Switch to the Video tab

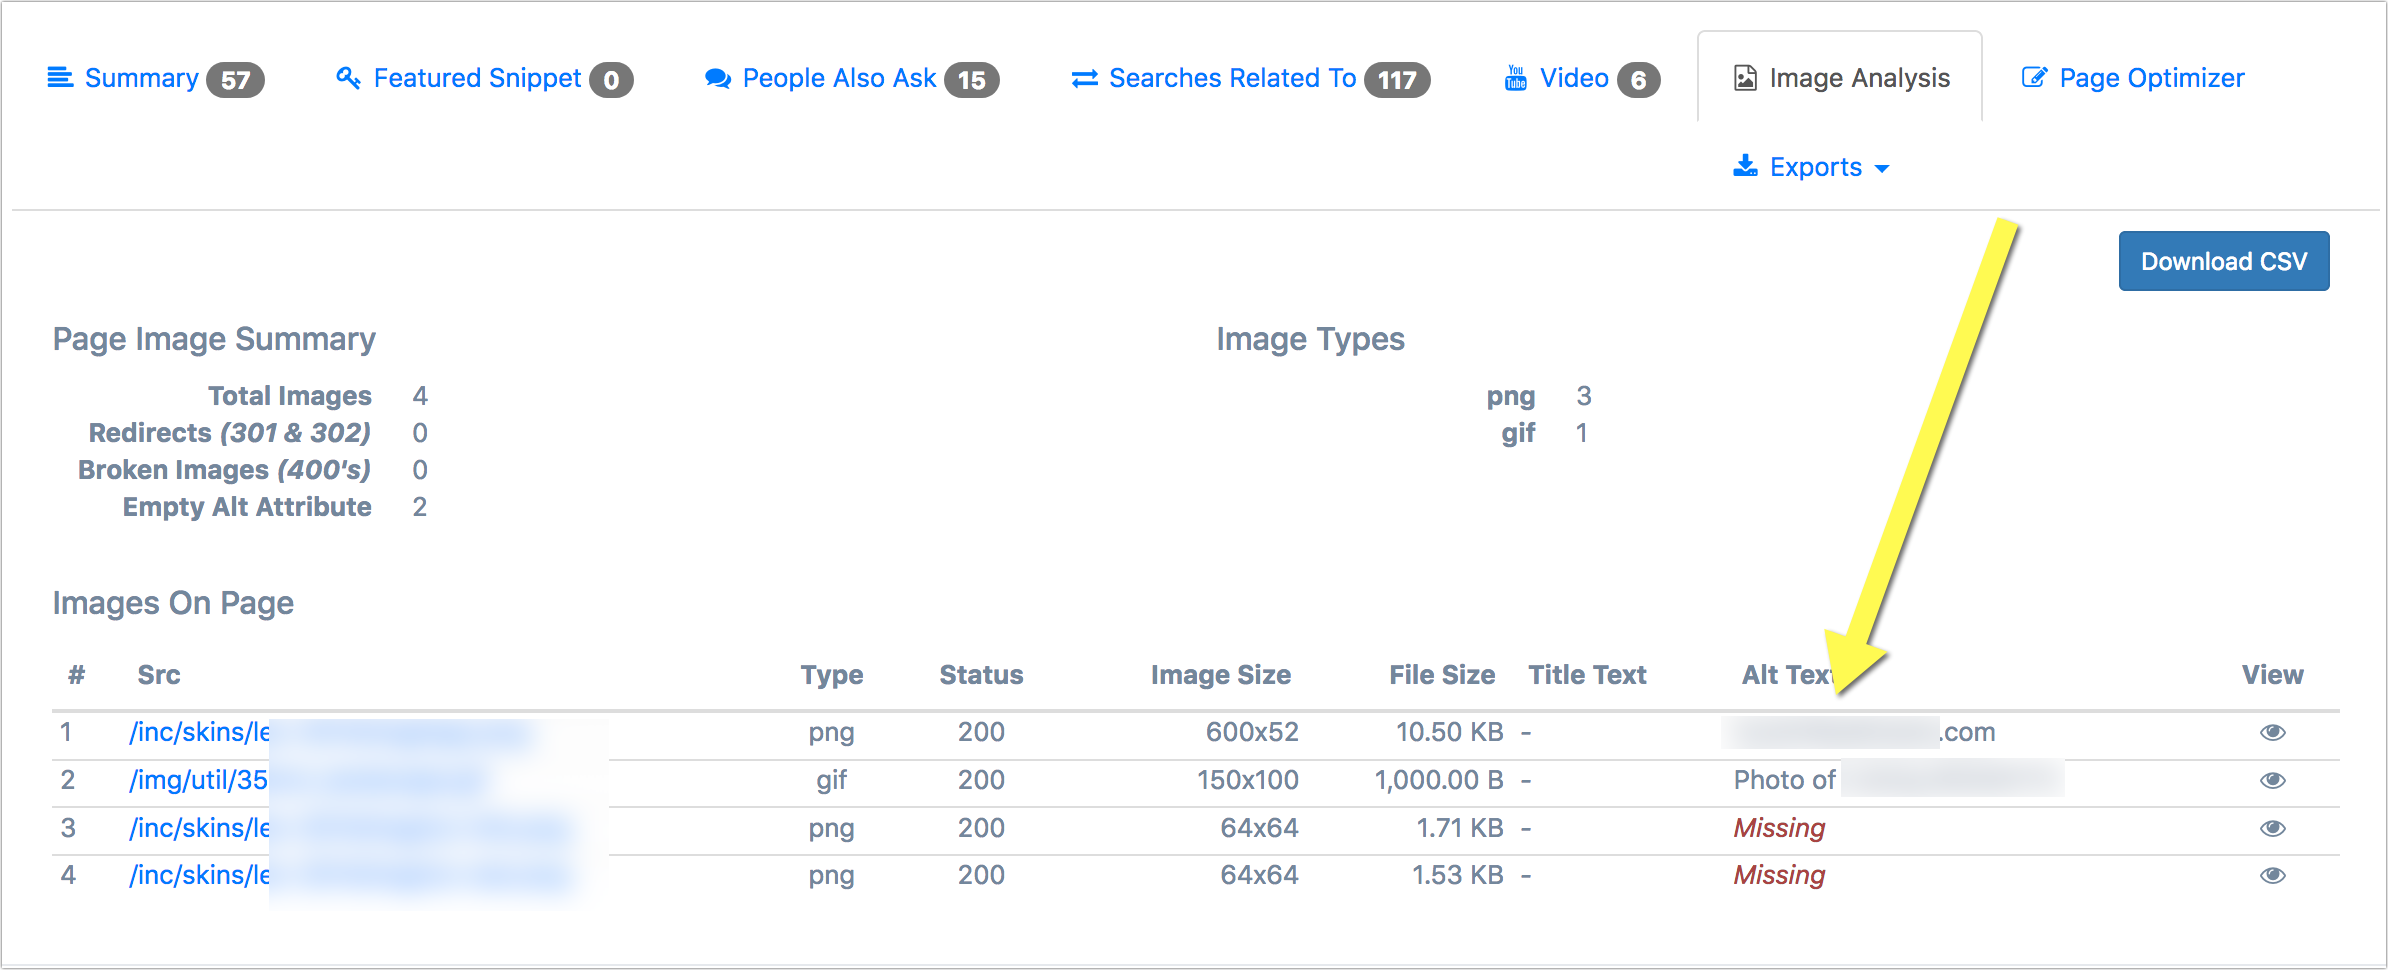click(1574, 78)
